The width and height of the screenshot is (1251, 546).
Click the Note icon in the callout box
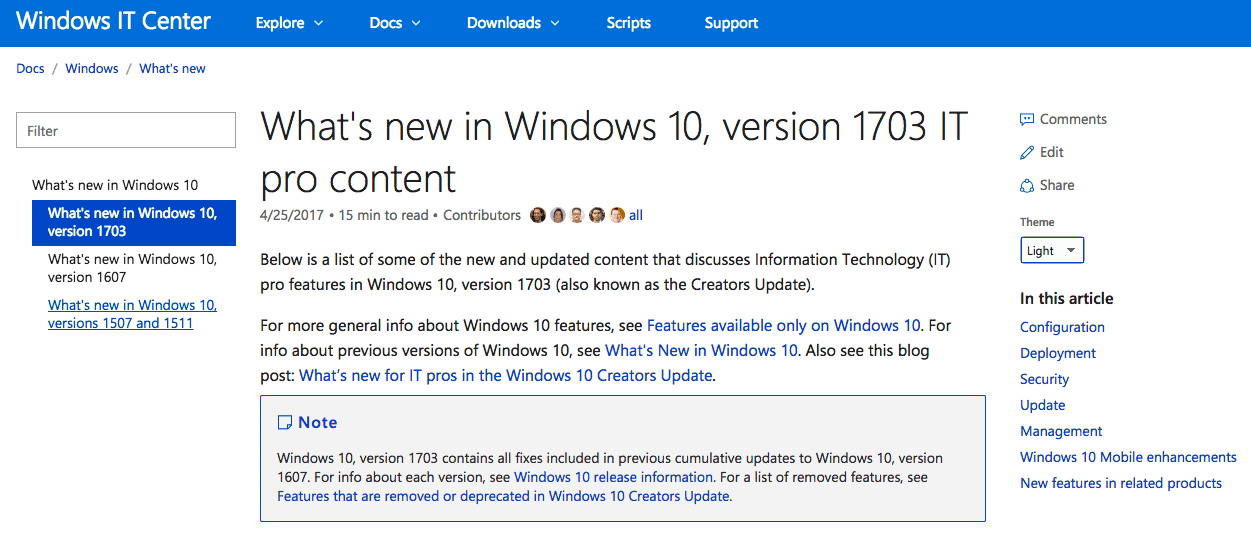coord(285,422)
